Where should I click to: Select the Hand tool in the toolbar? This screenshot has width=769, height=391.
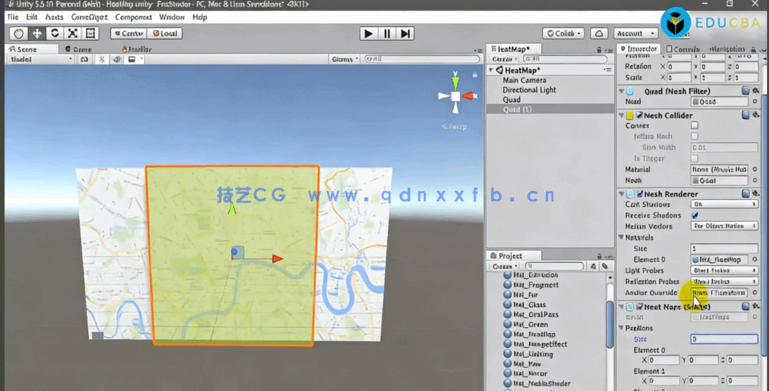tap(19, 33)
